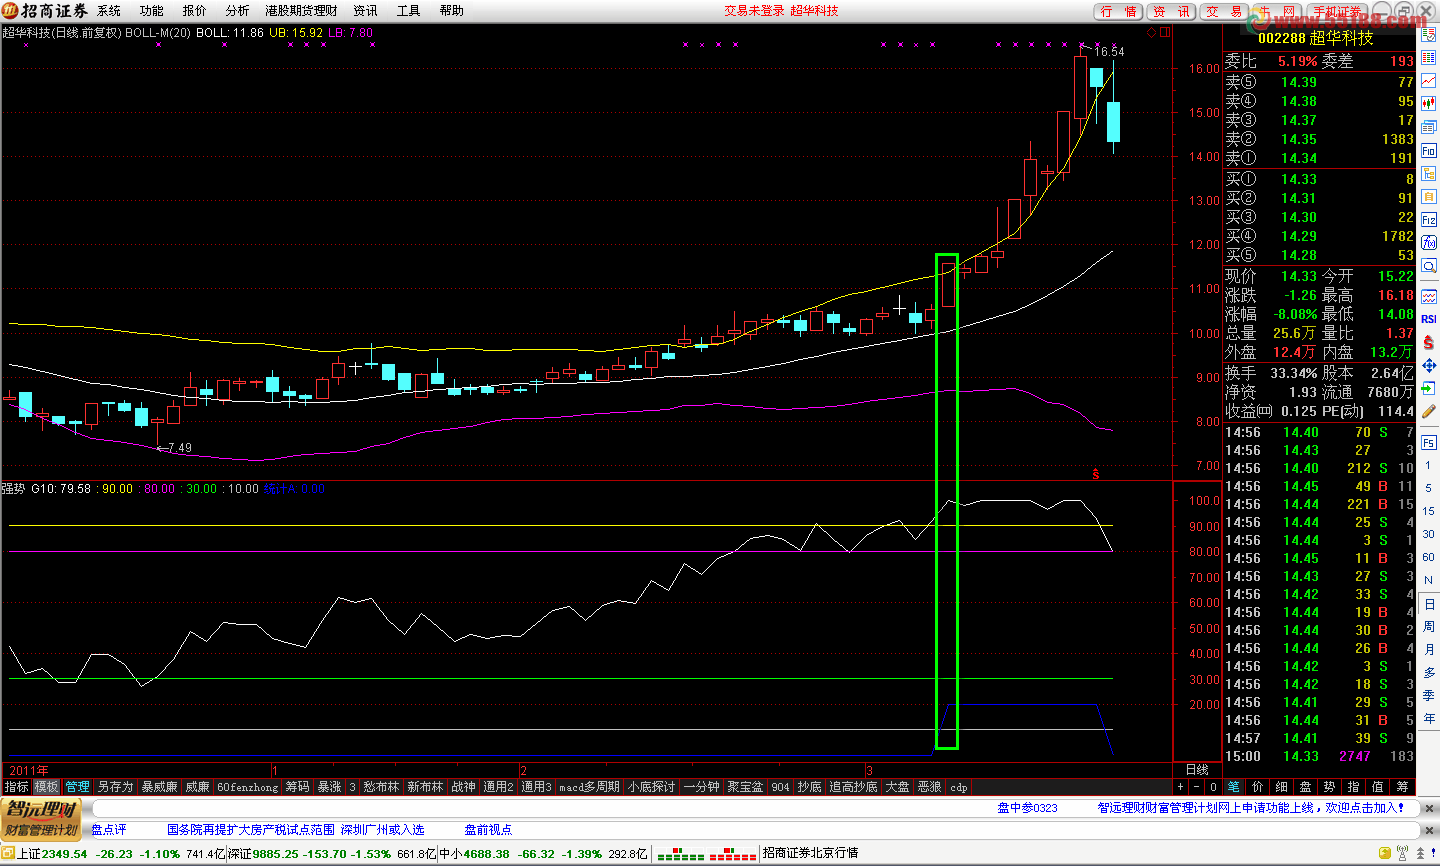Switch to 1-minute period in sidebar
Screen dimensions: 1440x866
point(1428,466)
